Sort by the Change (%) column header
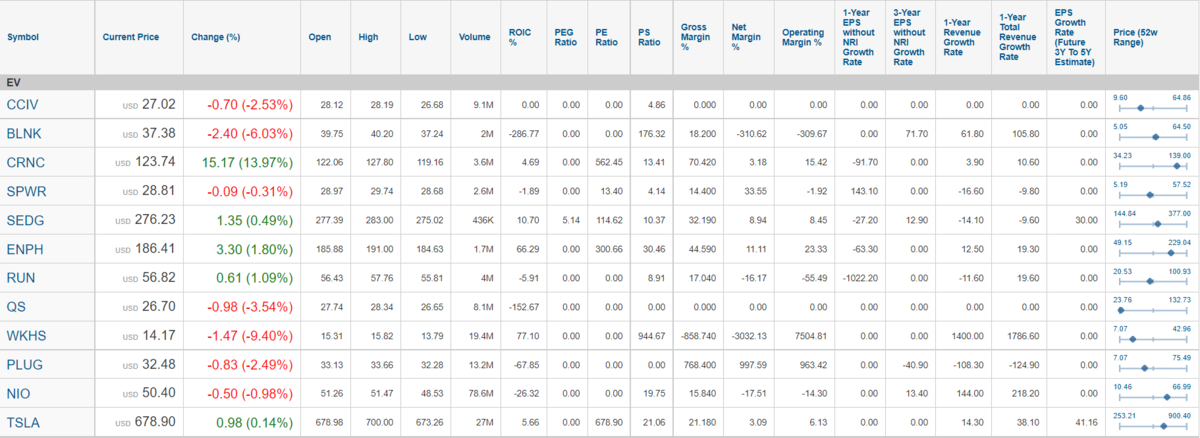Image resolution: width=1200 pixels, height=438 pixels. [x=216, y=37]
